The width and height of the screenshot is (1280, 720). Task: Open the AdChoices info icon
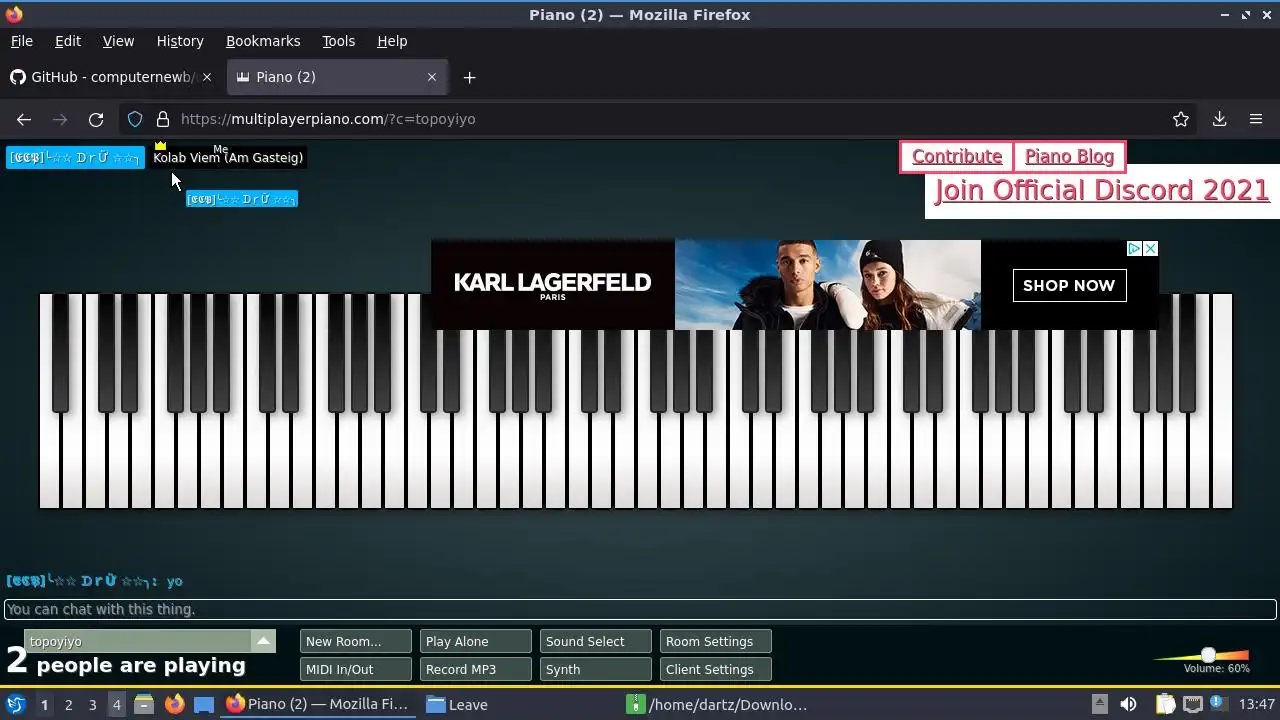(1135, 248)
